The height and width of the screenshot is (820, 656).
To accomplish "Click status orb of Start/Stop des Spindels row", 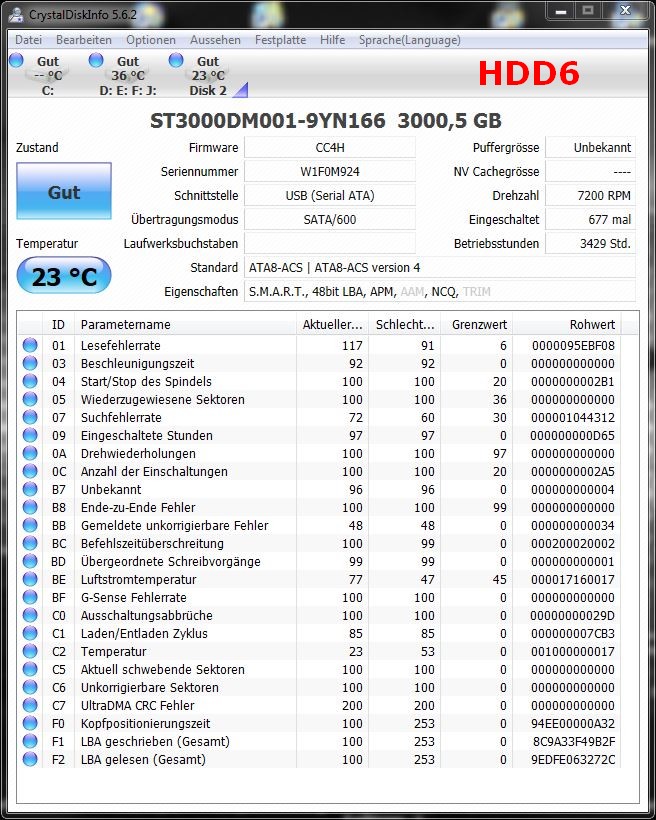I will [30, 381].
